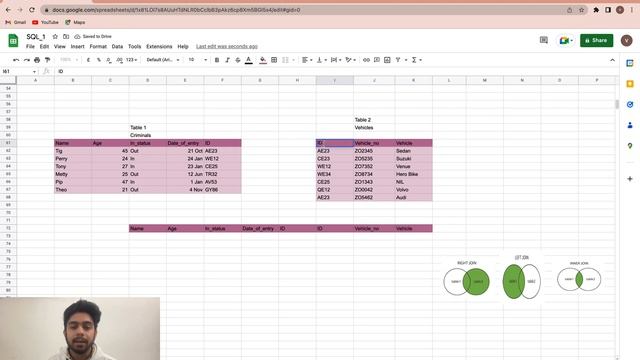Open the text color picker
Viewport: 640px width, 360px height.
point(249,60)
